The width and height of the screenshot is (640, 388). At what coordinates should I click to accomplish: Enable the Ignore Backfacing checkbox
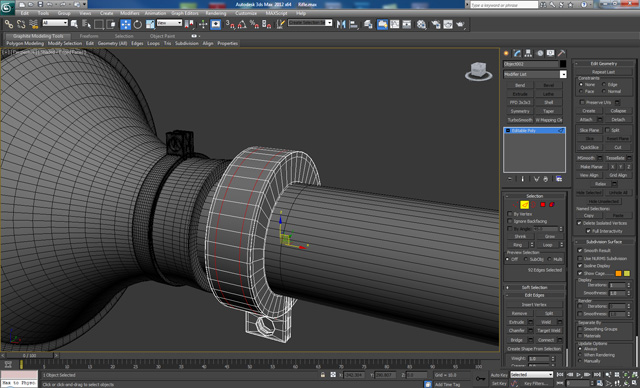[x=510, y=221]
